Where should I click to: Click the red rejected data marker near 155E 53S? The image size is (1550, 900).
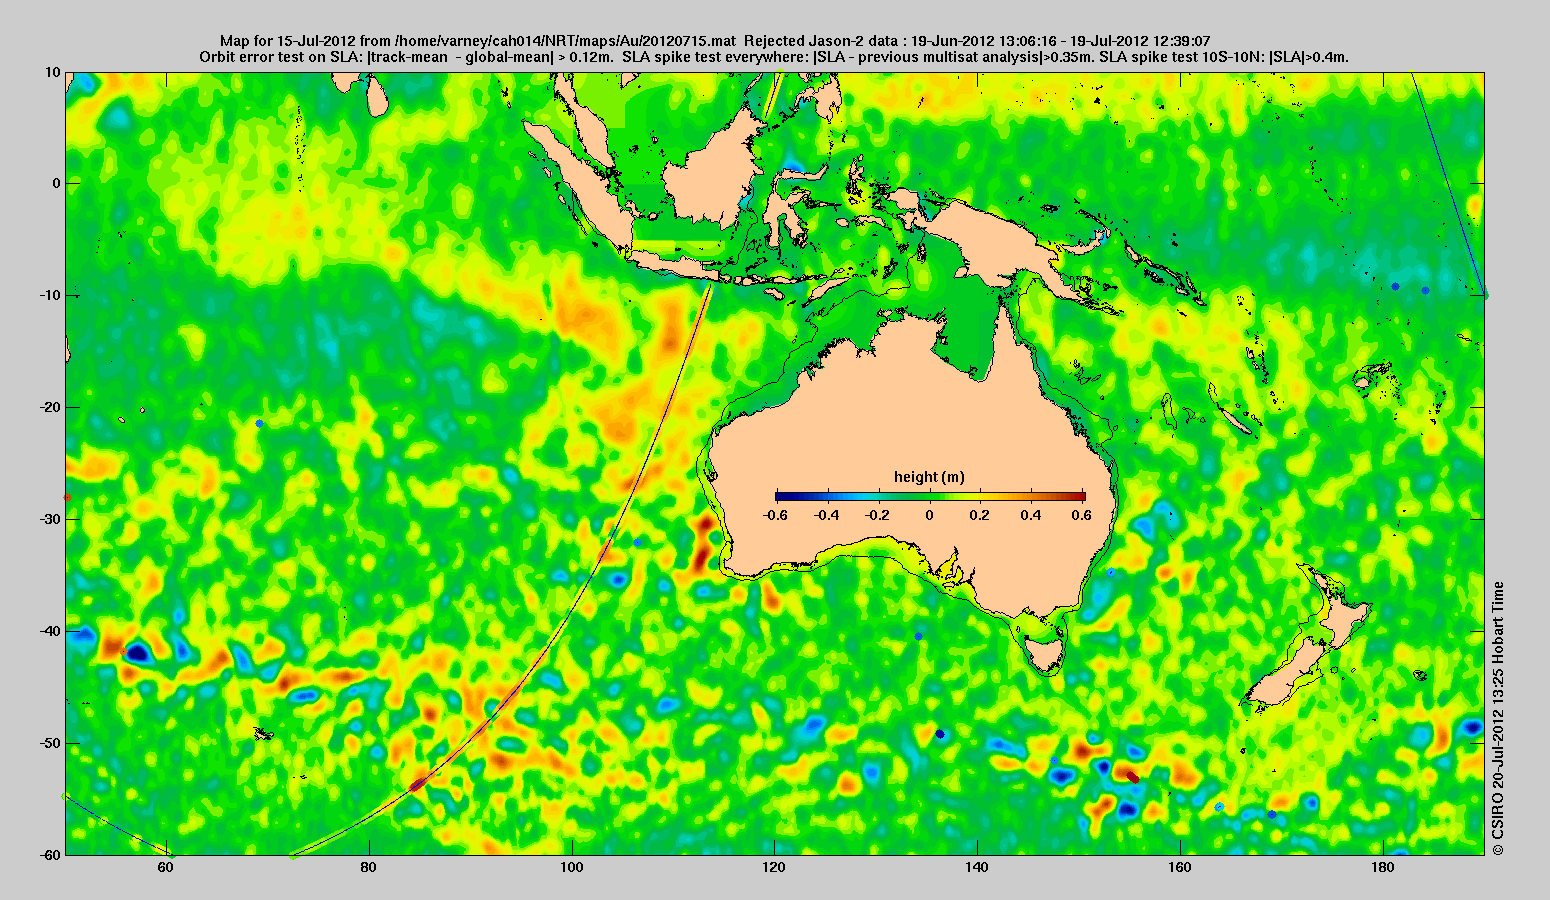pyautogui.click(x=1132, y=776)
